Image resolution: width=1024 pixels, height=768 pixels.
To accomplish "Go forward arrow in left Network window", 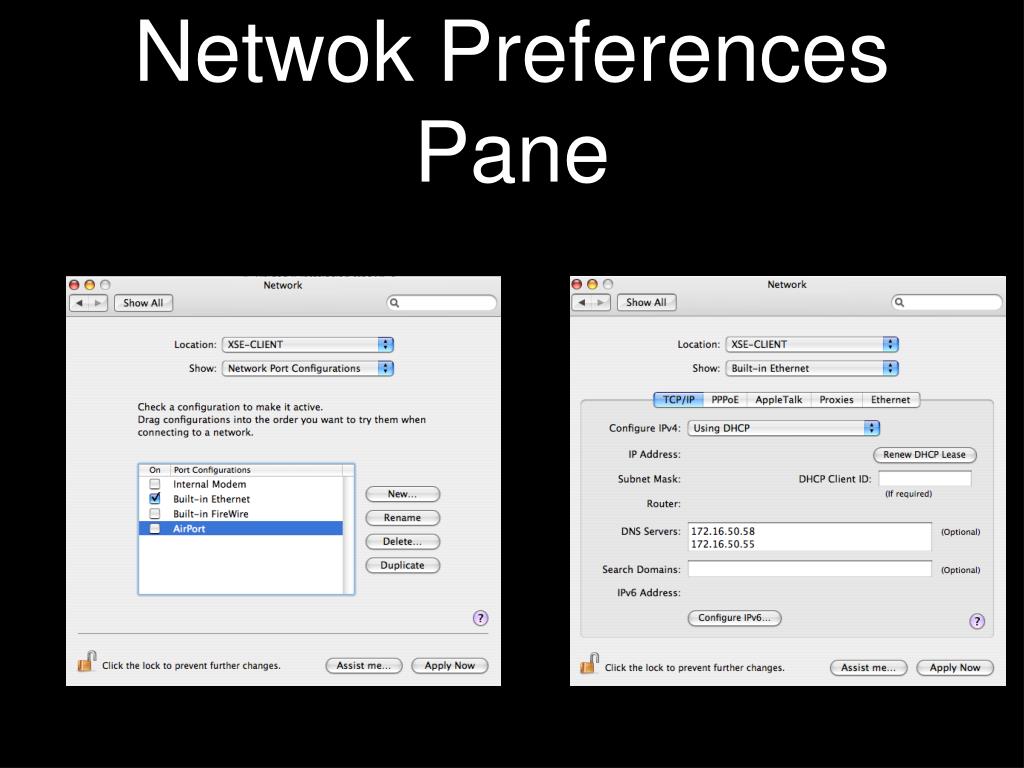I will (x=98, y=303).
